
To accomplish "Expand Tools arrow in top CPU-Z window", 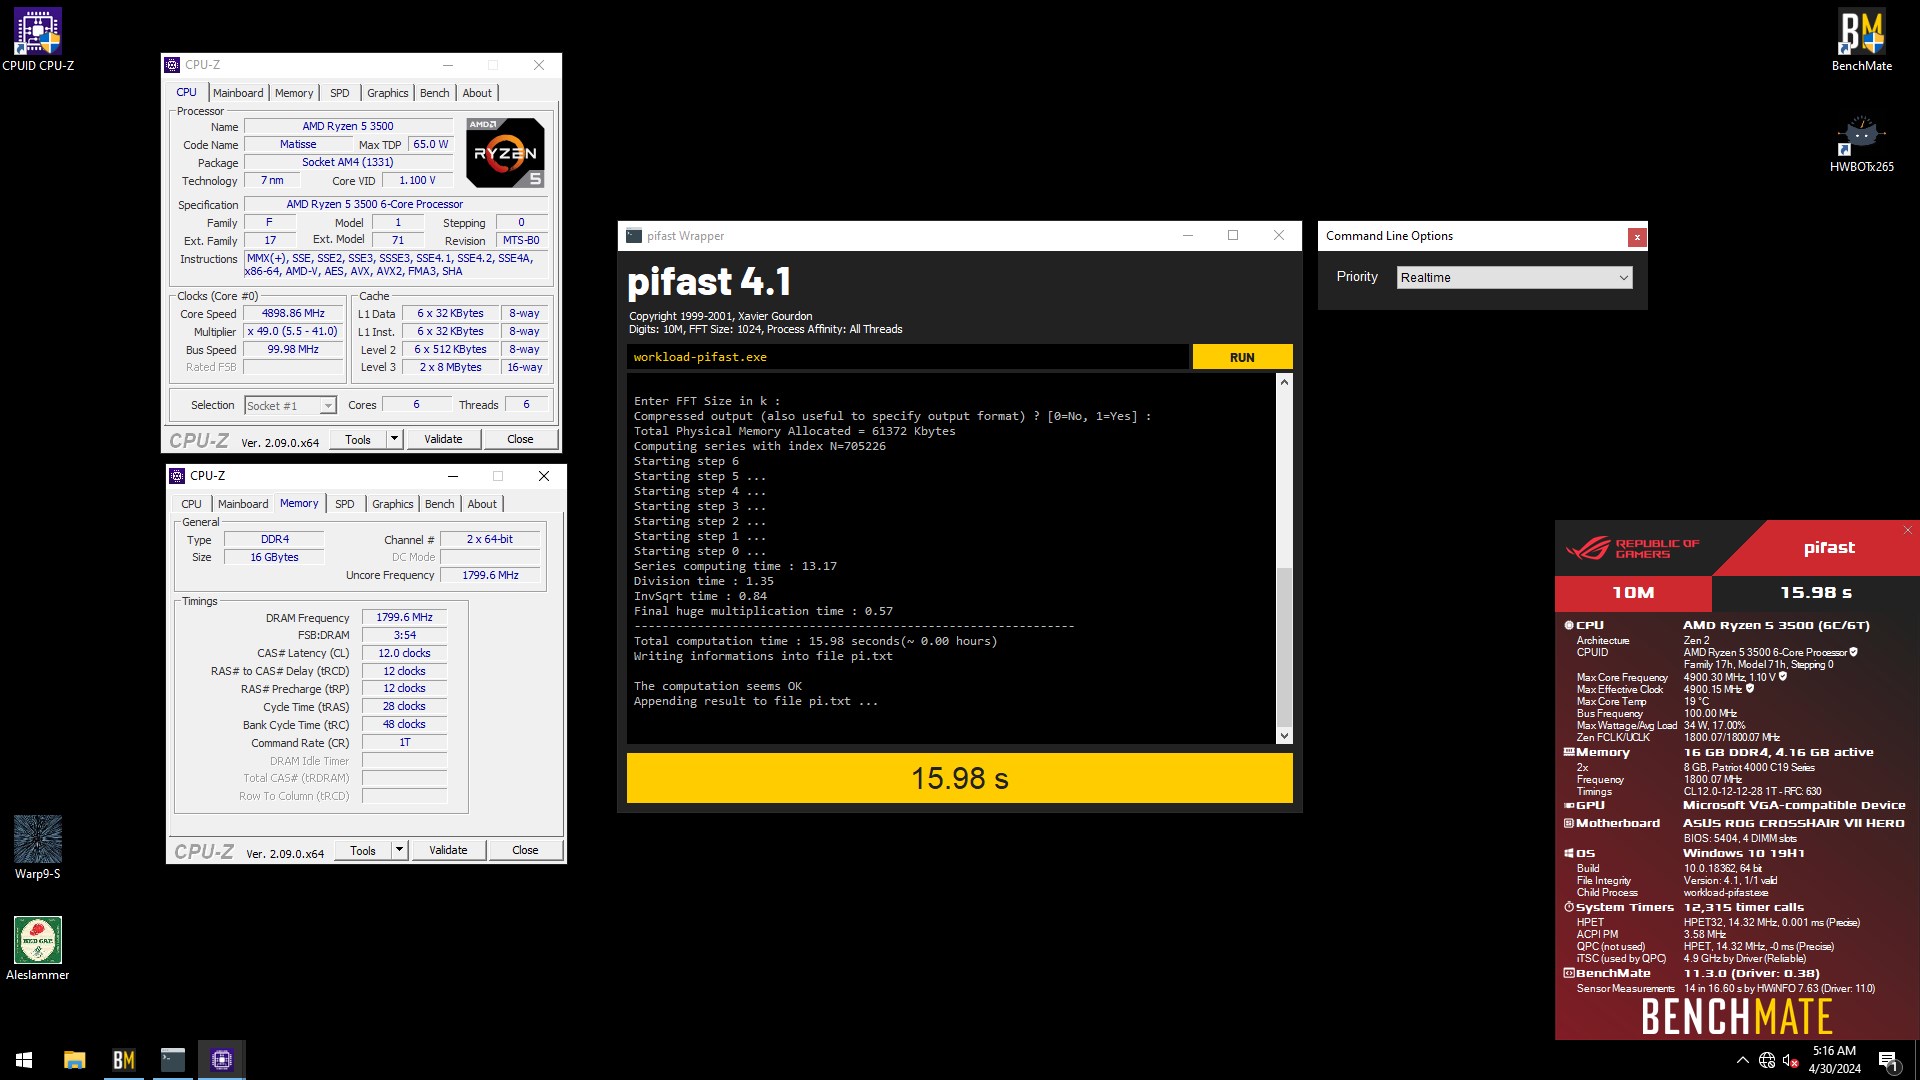I will click(394, 439).
